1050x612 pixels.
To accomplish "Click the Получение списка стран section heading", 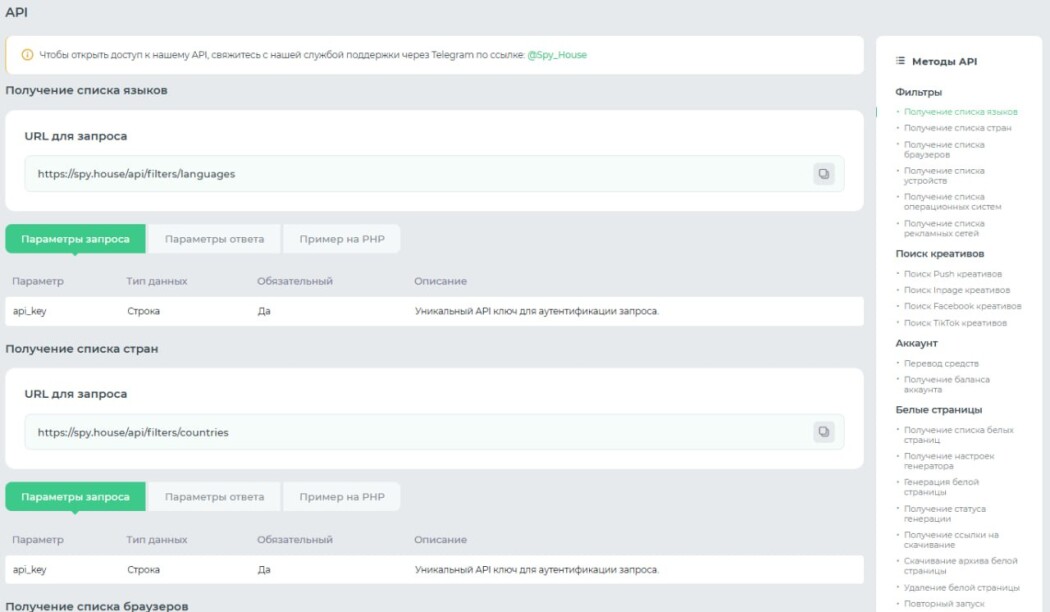I will [82, 349].
